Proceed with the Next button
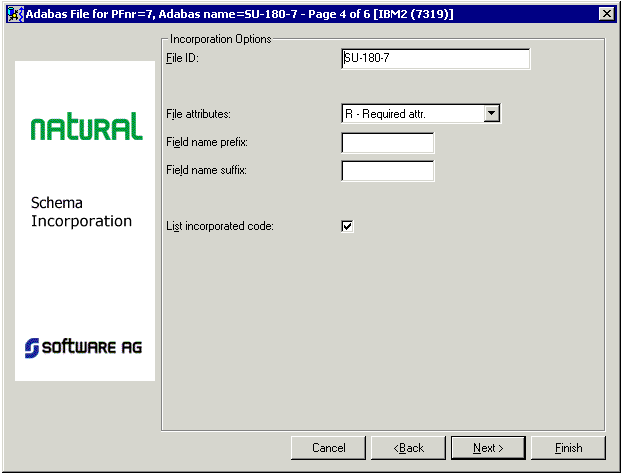Viewport: 622px width, 474px height. tap(488, 447)
